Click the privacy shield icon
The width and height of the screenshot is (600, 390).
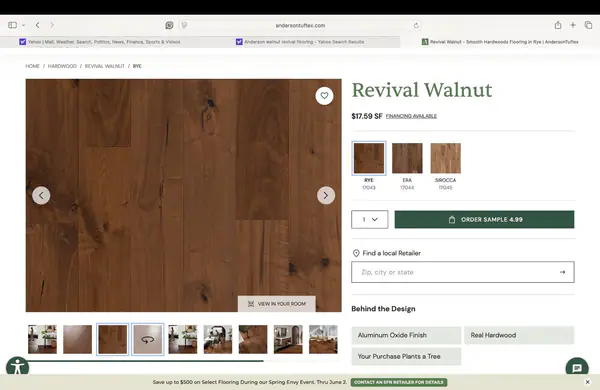[x=184, y=25]
